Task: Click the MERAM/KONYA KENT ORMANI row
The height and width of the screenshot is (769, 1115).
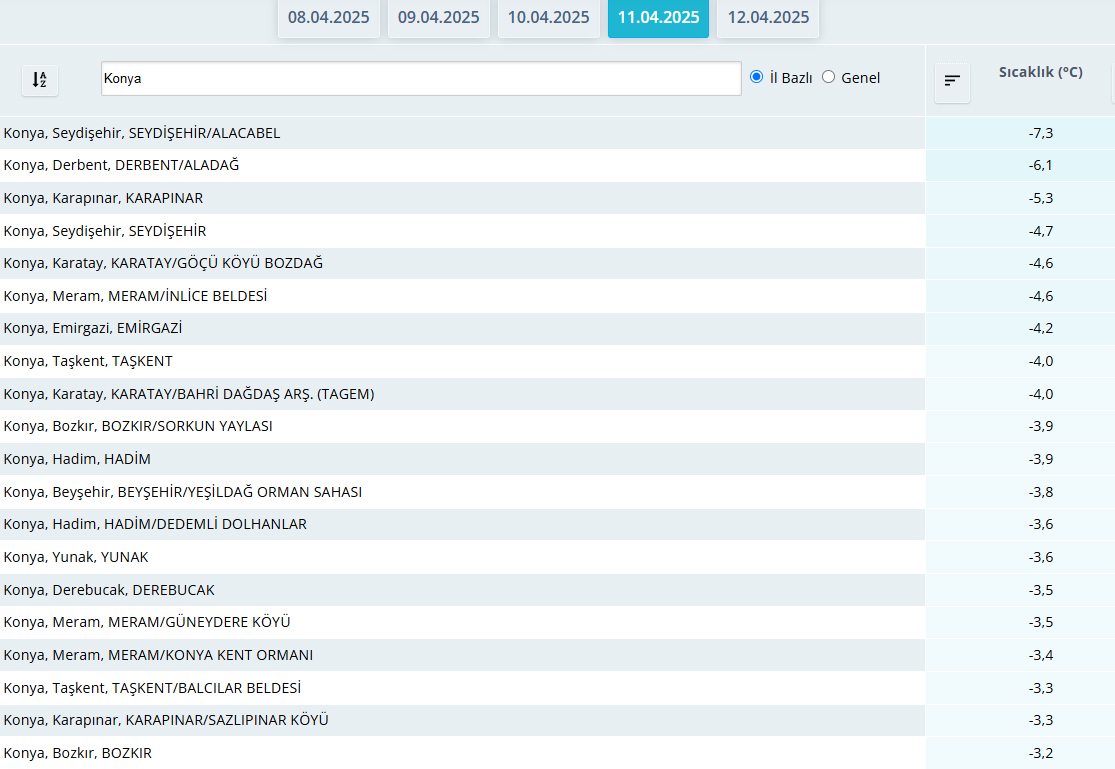Action: click(x=158, y=655)
